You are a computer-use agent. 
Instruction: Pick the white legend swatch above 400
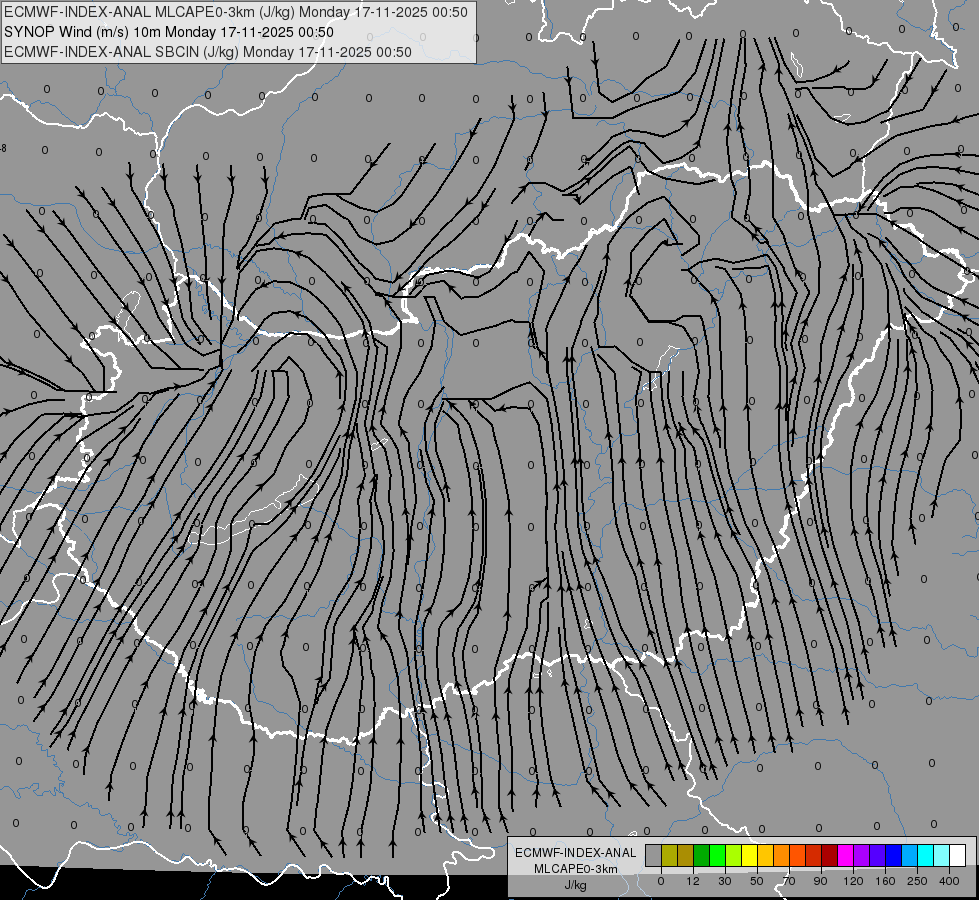[957, 856]
